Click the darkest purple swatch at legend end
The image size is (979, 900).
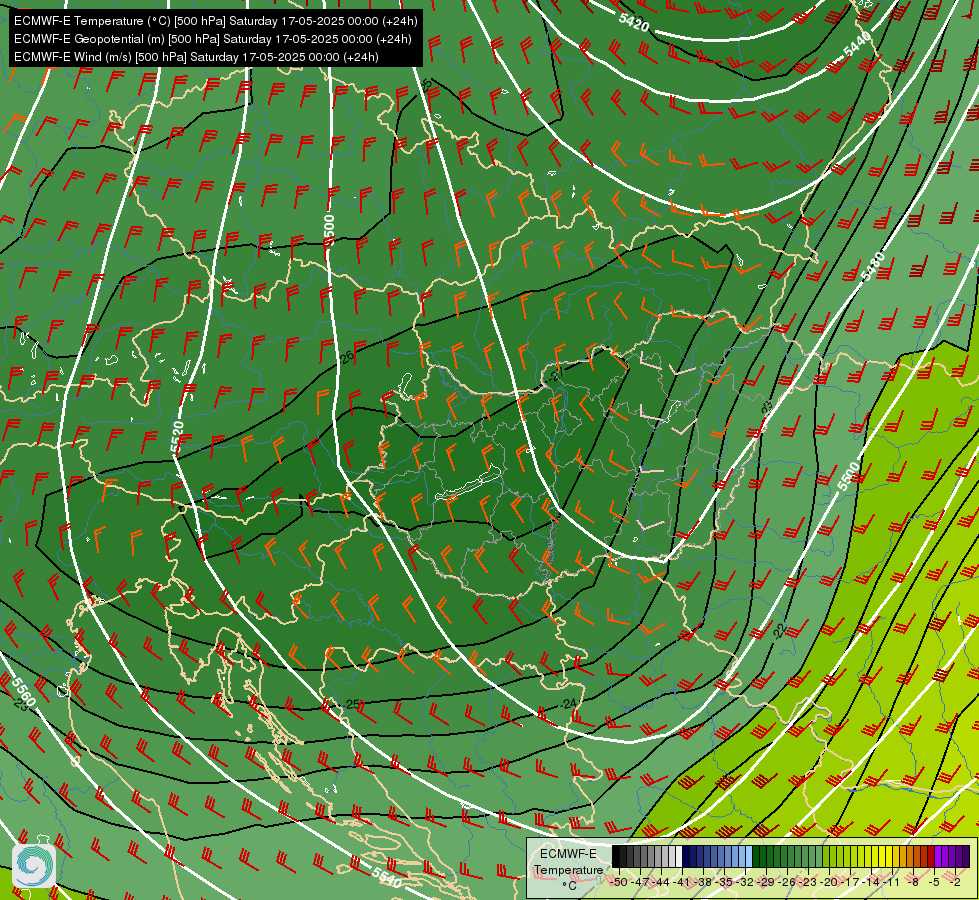[966, 856]
